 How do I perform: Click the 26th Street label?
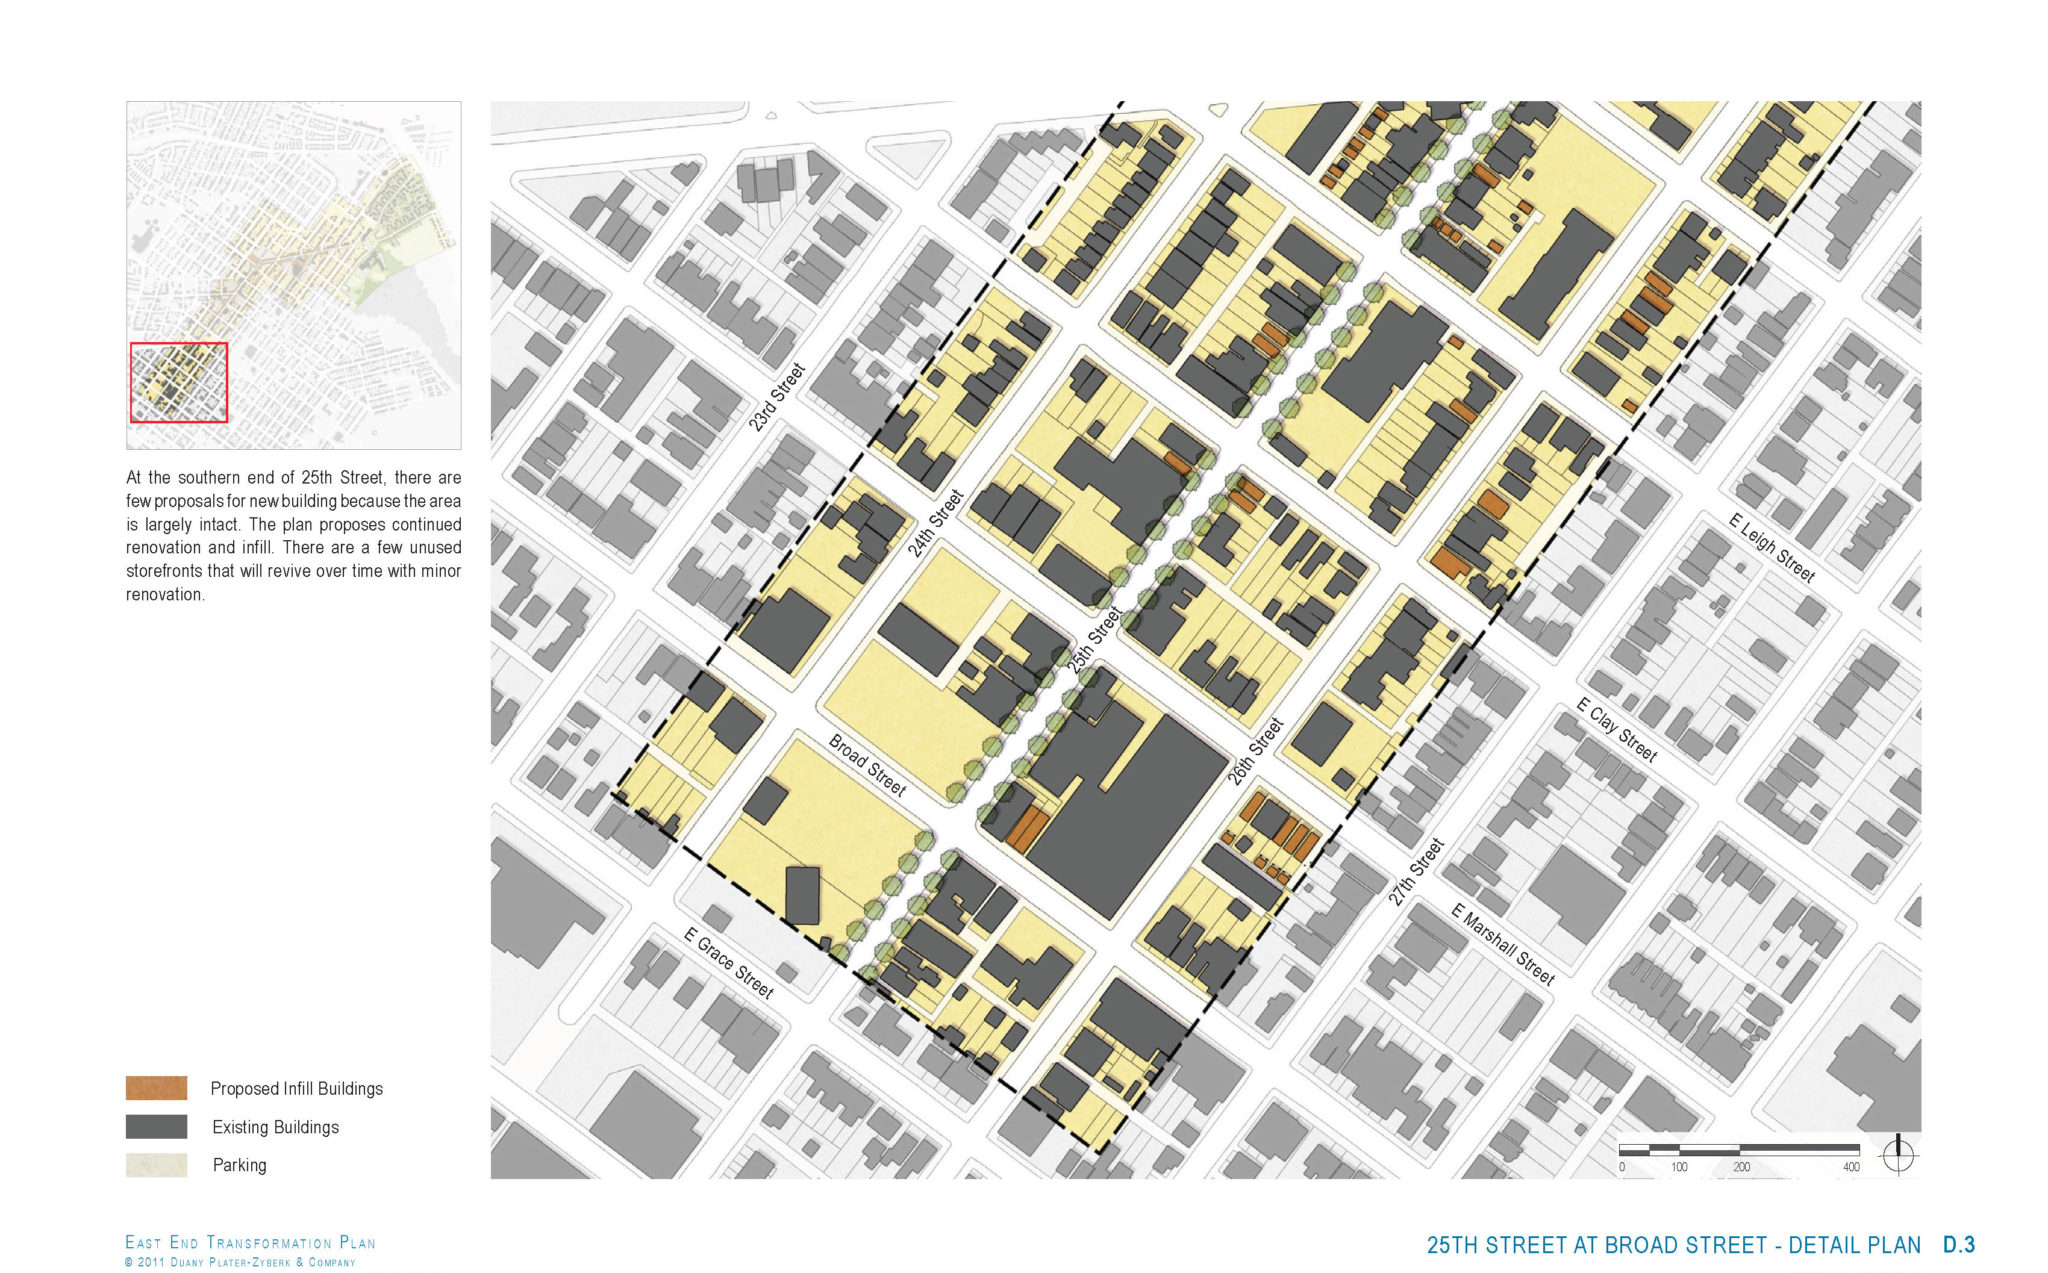pos(1256,752)
